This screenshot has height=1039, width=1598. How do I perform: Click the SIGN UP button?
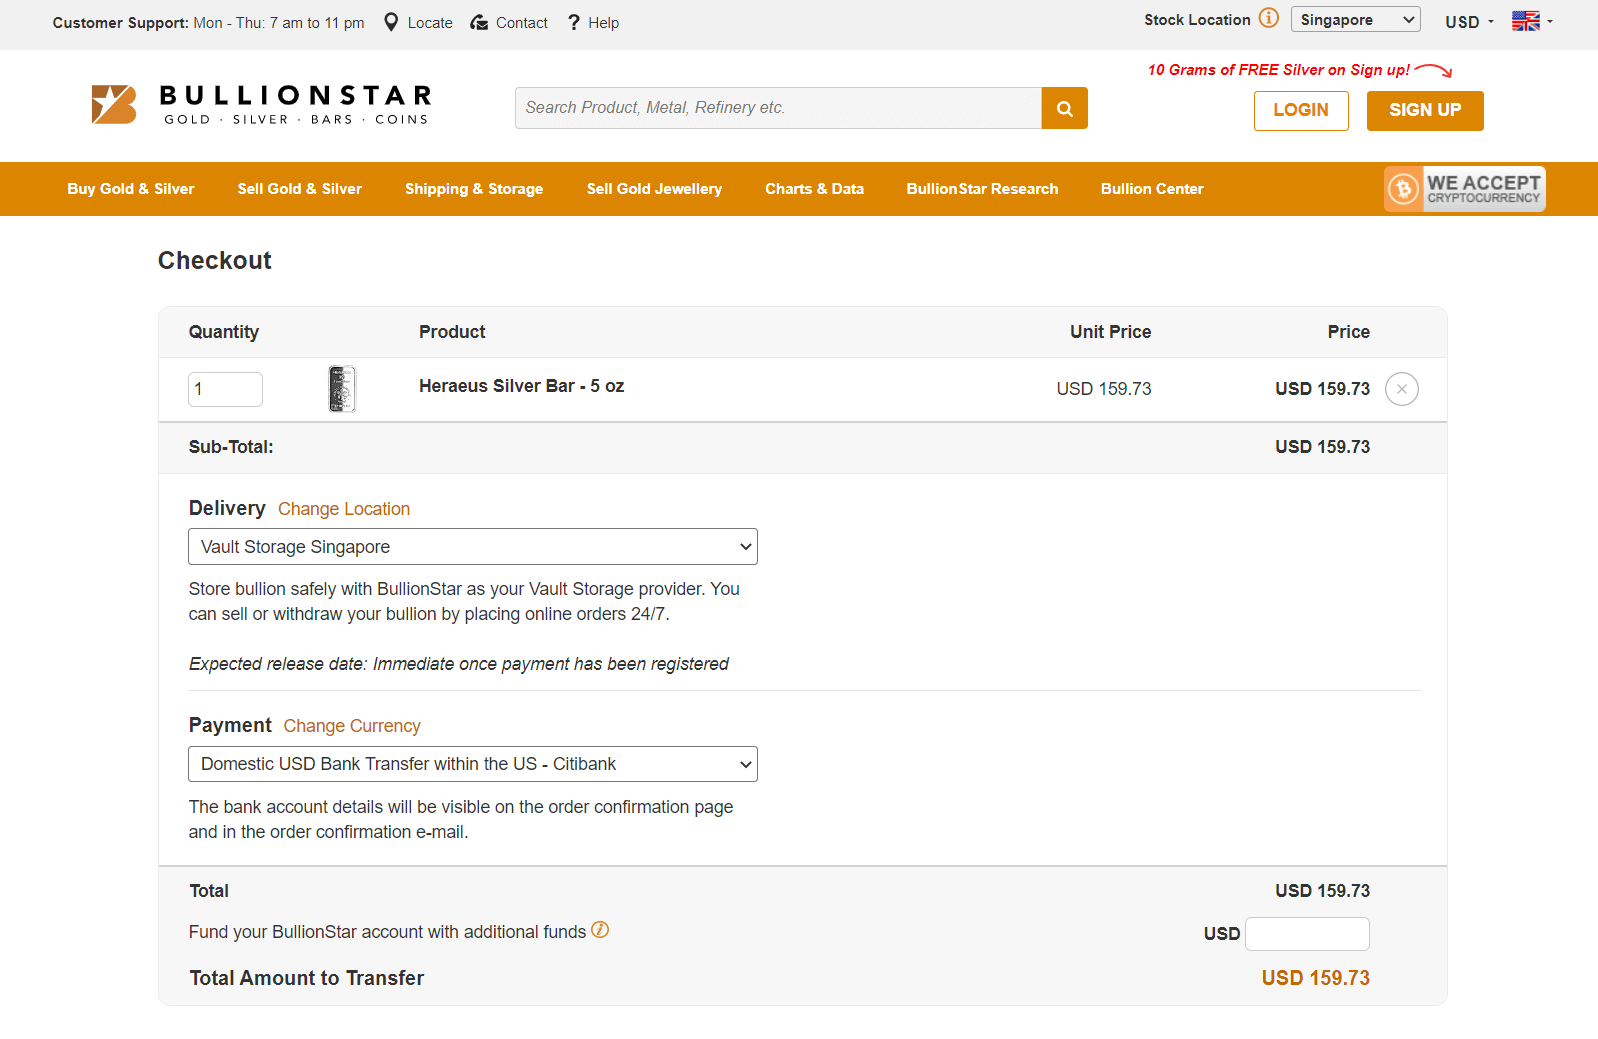point(1425,111)
